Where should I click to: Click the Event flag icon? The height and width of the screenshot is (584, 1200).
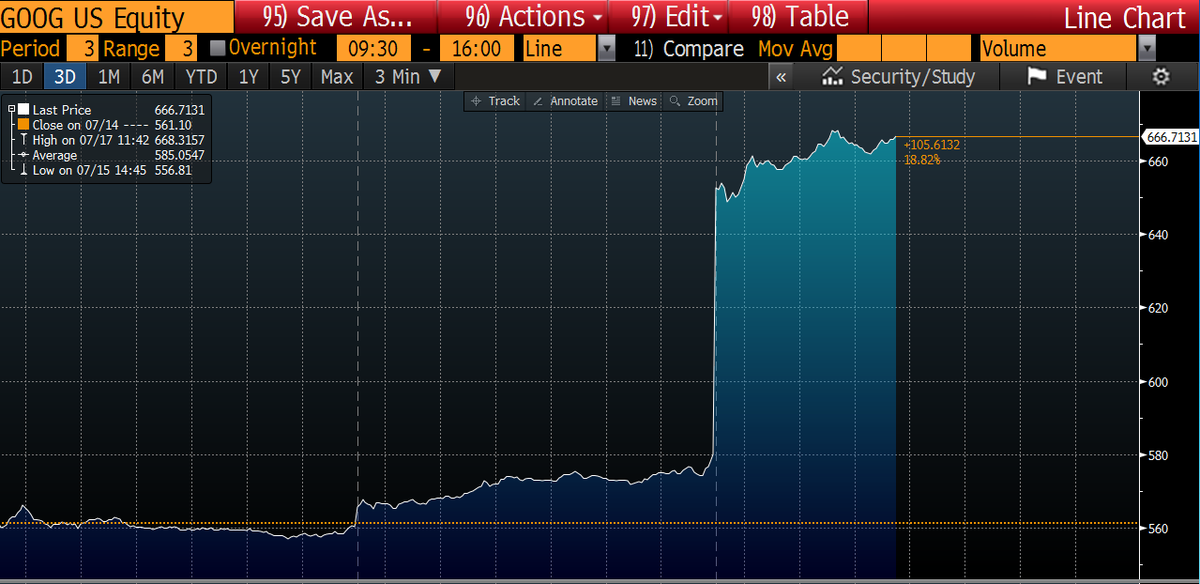click(1036, 77)
